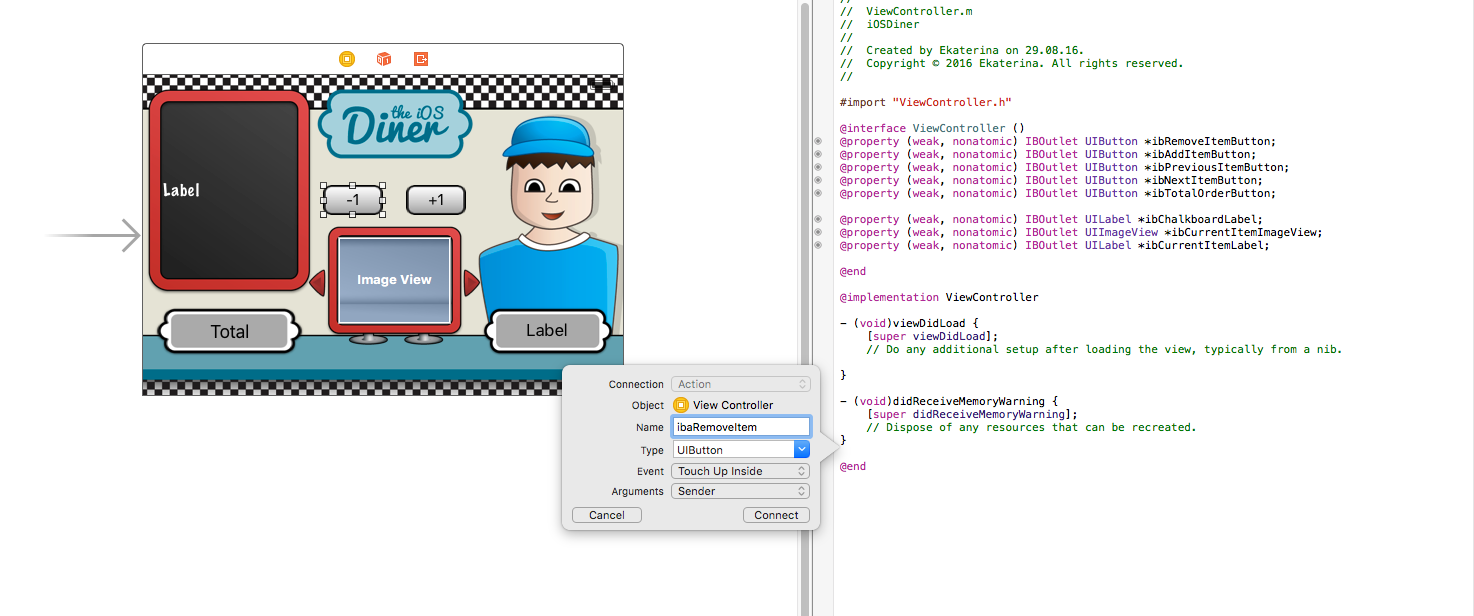Click outlet circle beside ibCurrentItemLabel property
The width and height of the screenshot is (1474, 616).
(x=818, y=246)
